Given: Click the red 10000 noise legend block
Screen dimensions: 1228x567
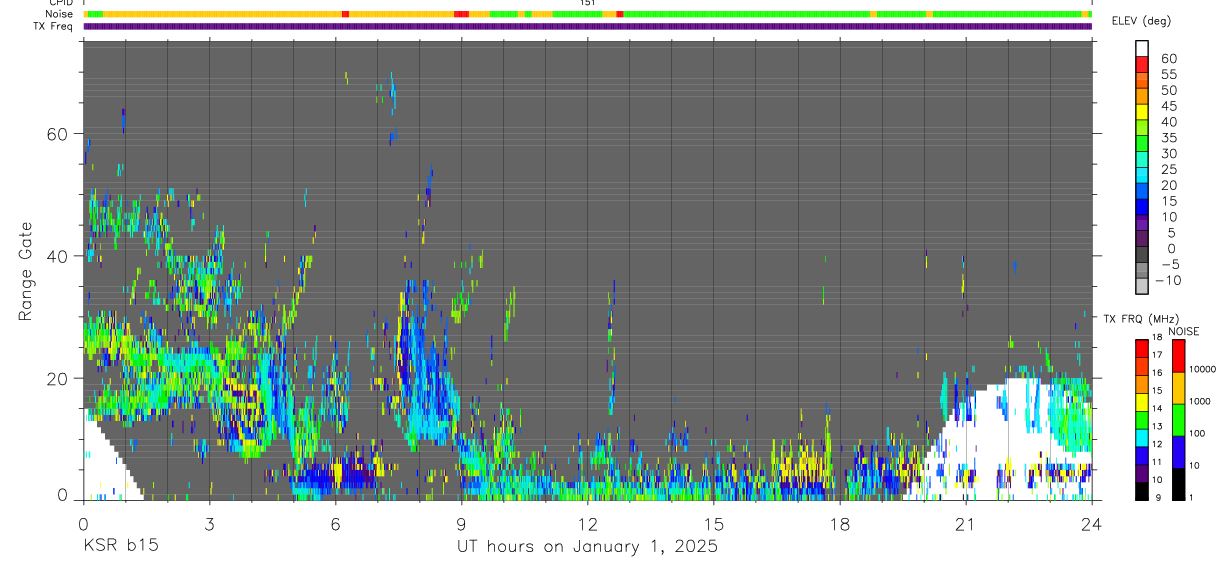Looking at the screenshot, I should [x=1179, y=356].
